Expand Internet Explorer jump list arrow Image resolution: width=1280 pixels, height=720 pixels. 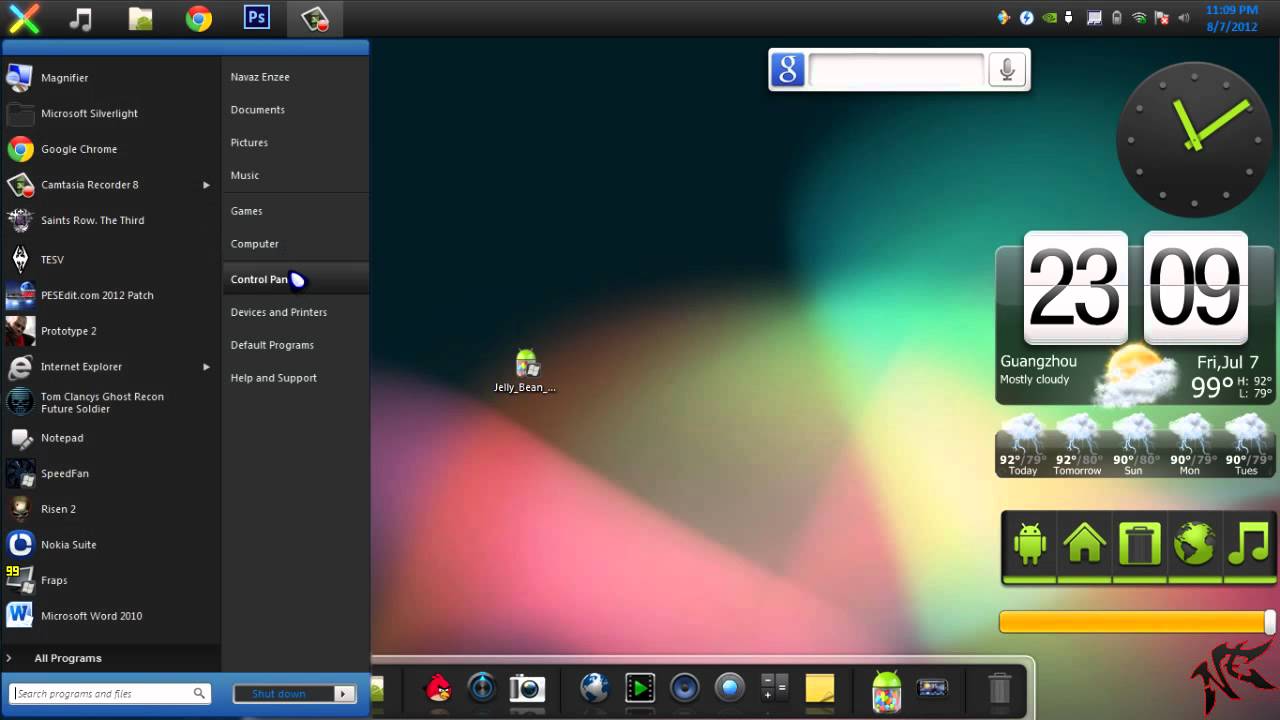[206, 367]
